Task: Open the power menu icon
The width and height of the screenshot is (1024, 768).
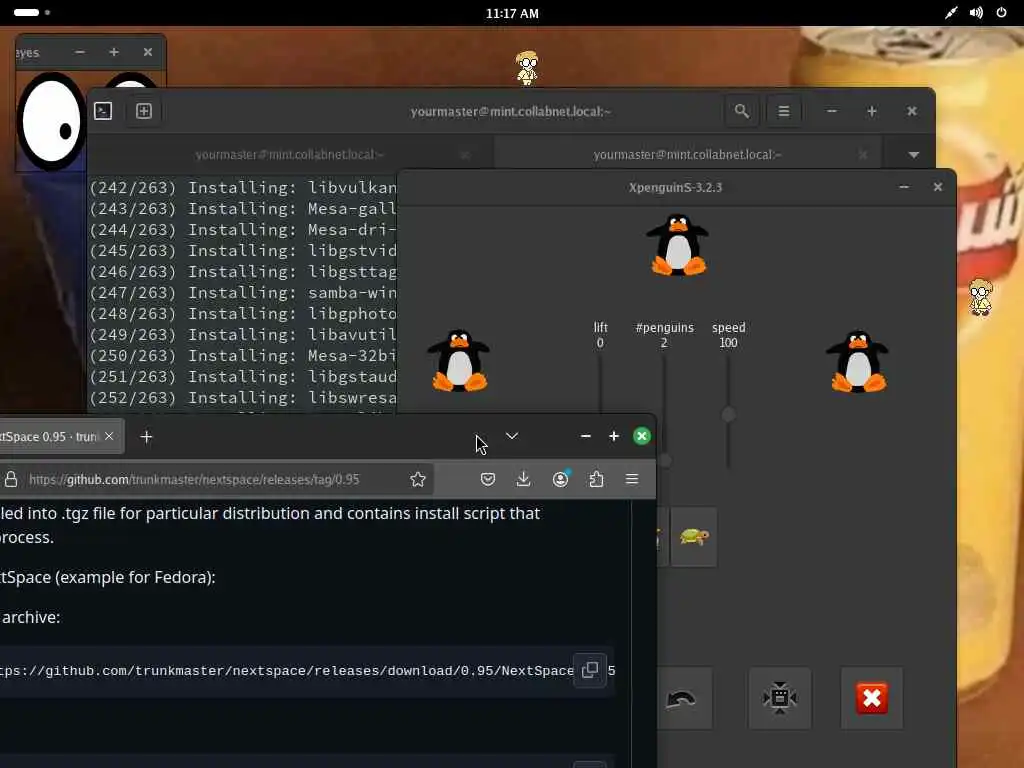Action: pyautogui.click(x=1001, y=12)
